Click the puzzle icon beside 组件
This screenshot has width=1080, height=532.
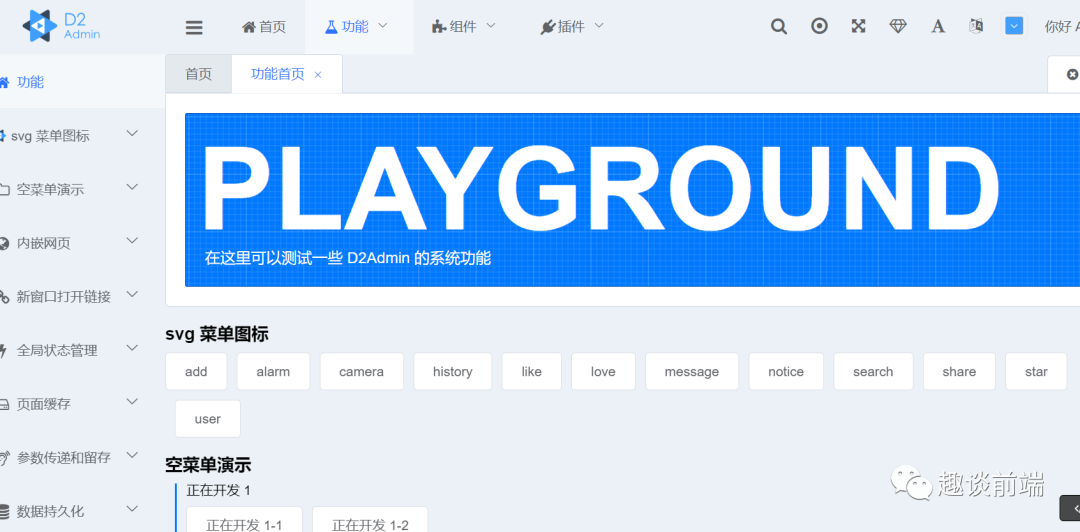(439, 27)
